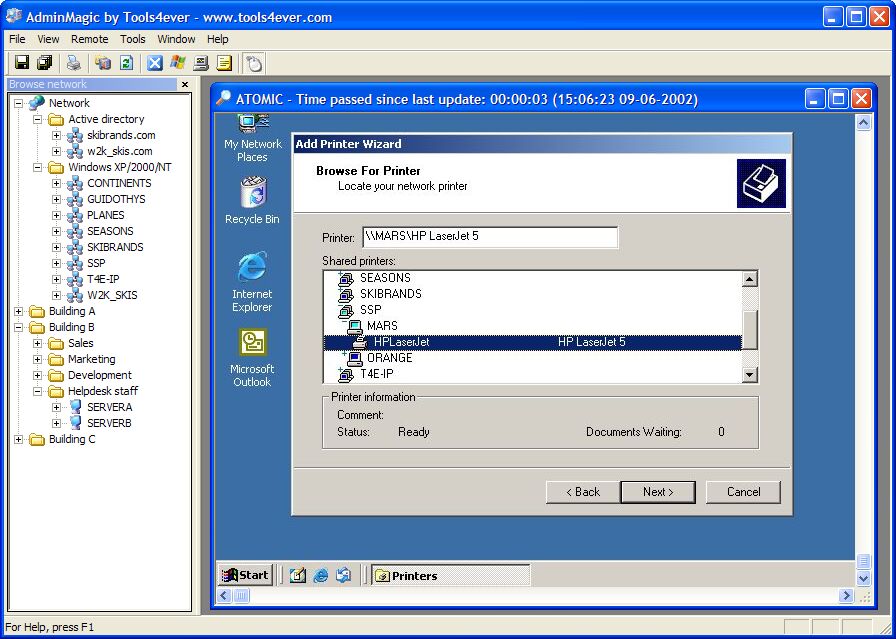Cancel the Add Printer Wizard
Image resolution: width=896 pixels, height=639 pixels.
tap(743, 492)
